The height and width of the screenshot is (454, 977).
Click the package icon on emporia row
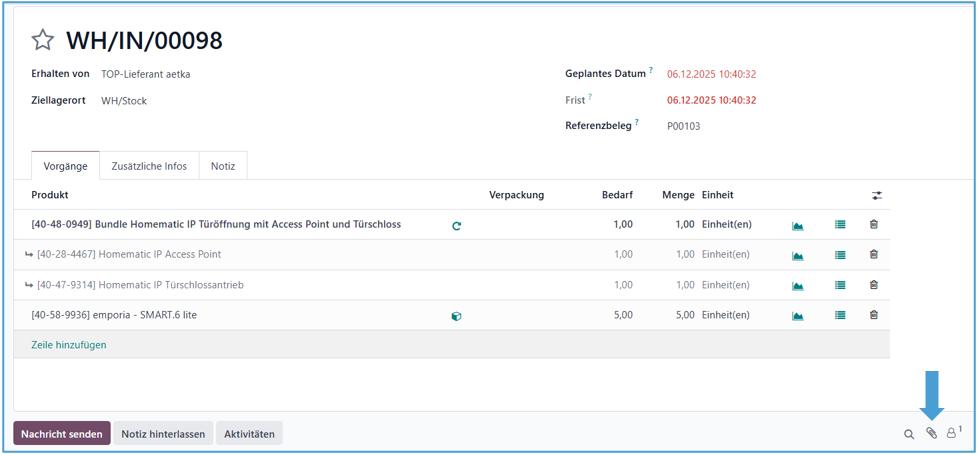pyautogui.click(x=457, y=316)
